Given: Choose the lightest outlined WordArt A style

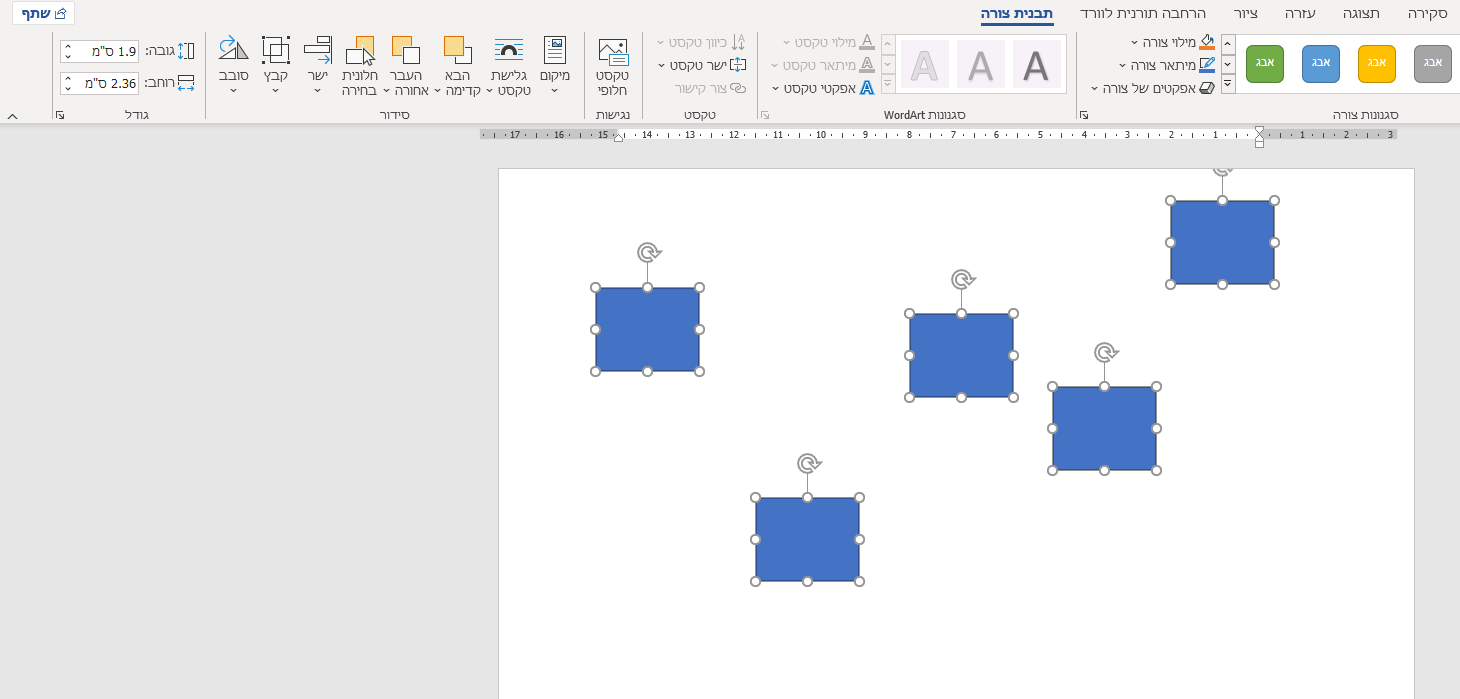Looking at the screenshot, I should pyautogui.click(x=925, y=65).
